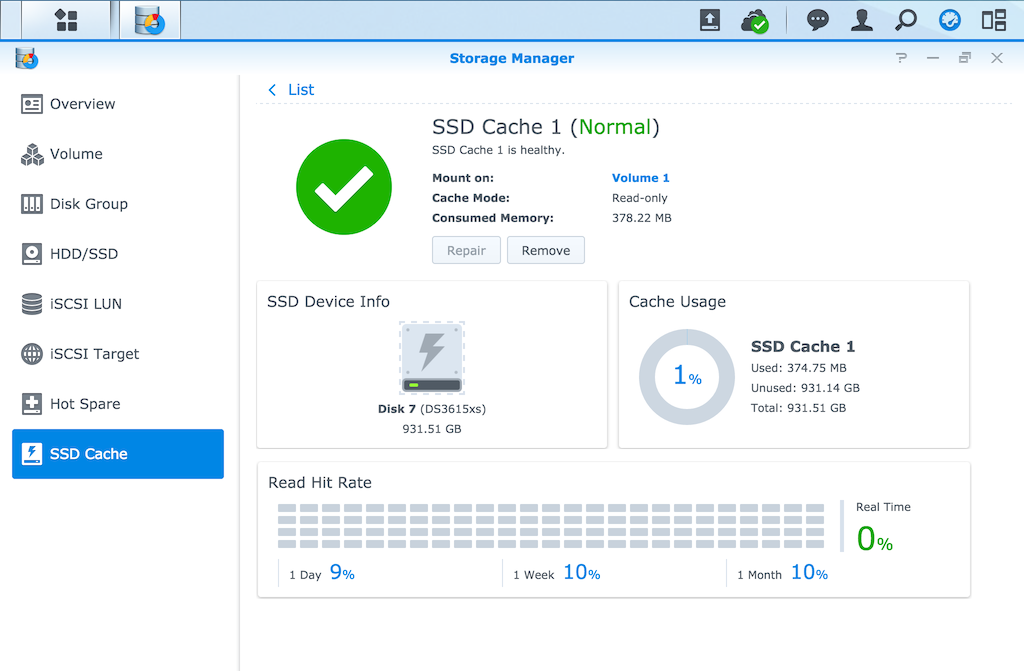This screenshot has width=1024, height=671.
Task: Click the Repair button
Action: 466,250
